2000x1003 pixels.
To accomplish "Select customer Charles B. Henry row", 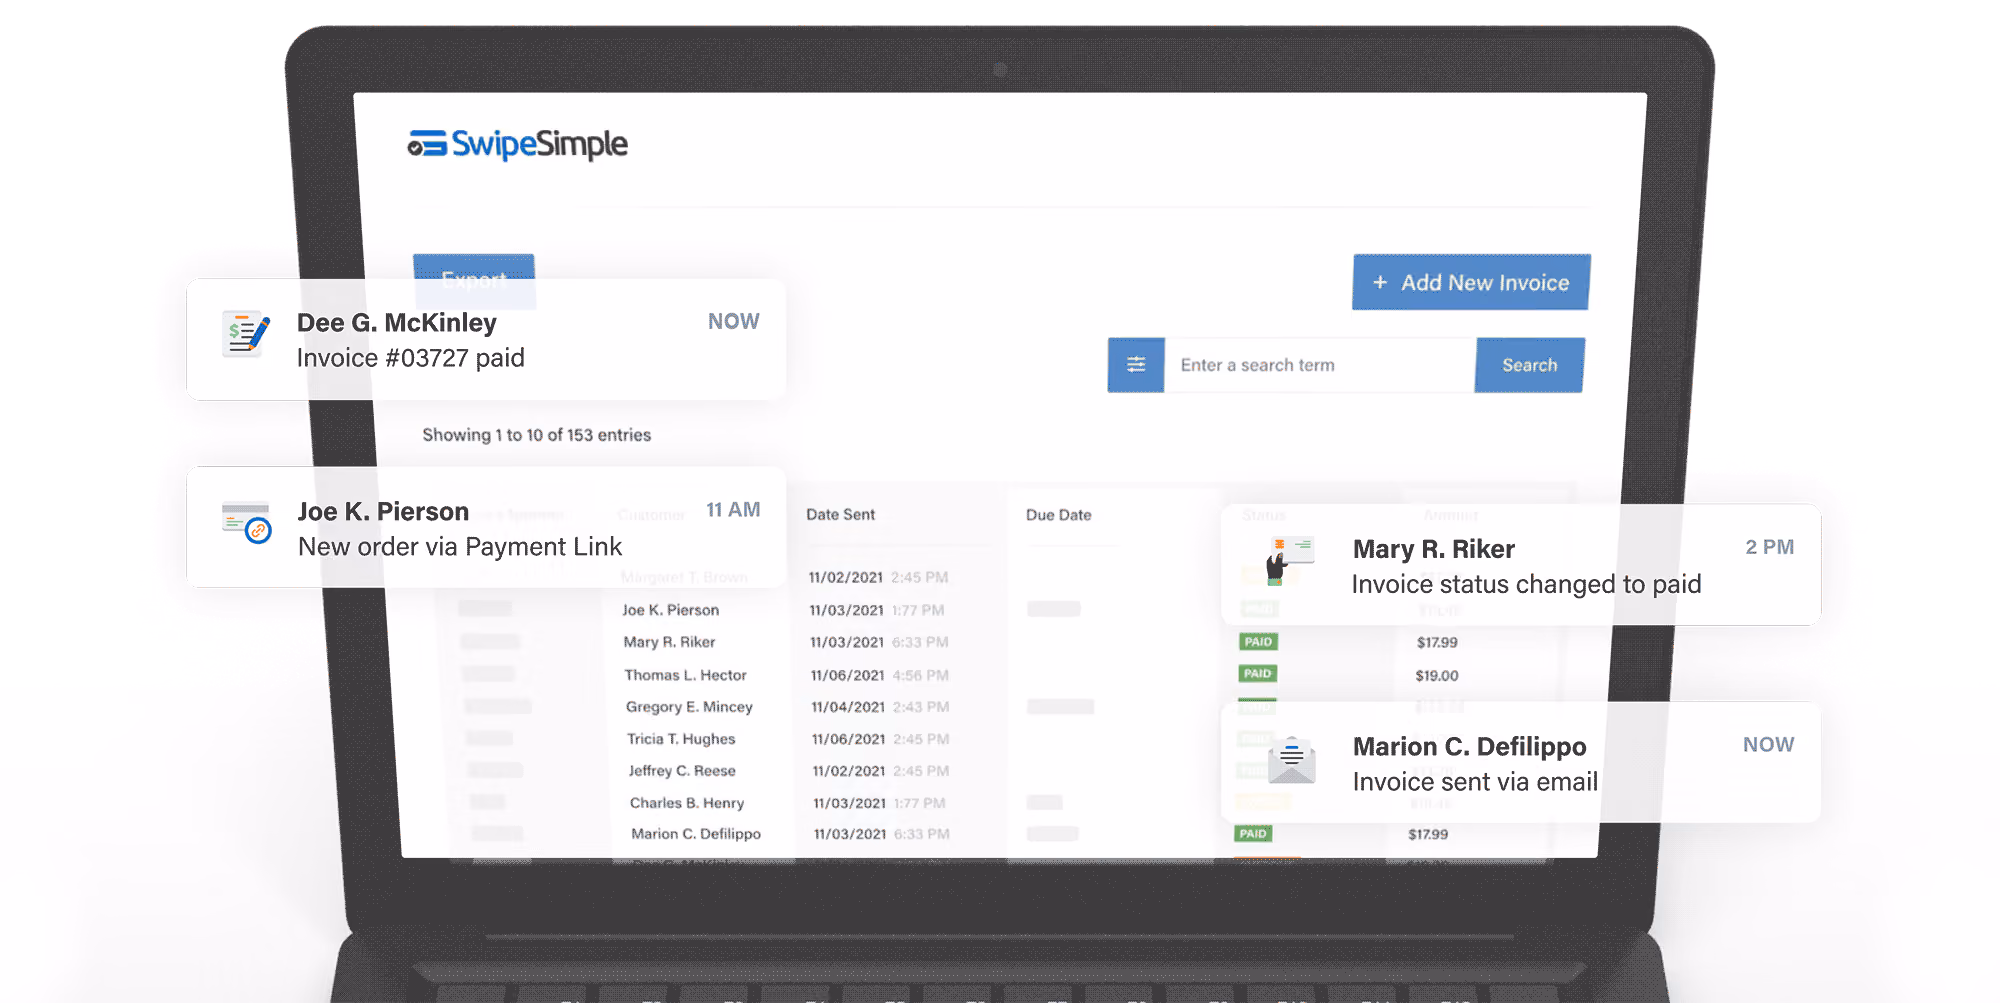I will point(687,803).
